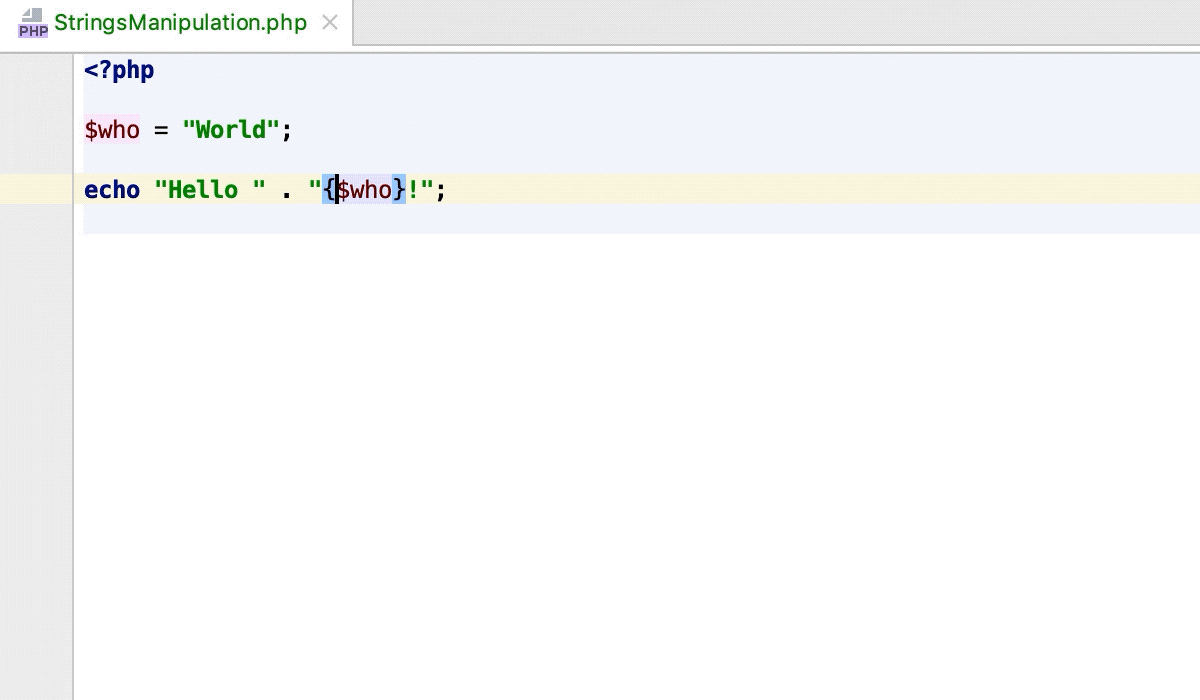Place the caret on the echo keyword
The image size is (1200, 700).
click(110, 190)
